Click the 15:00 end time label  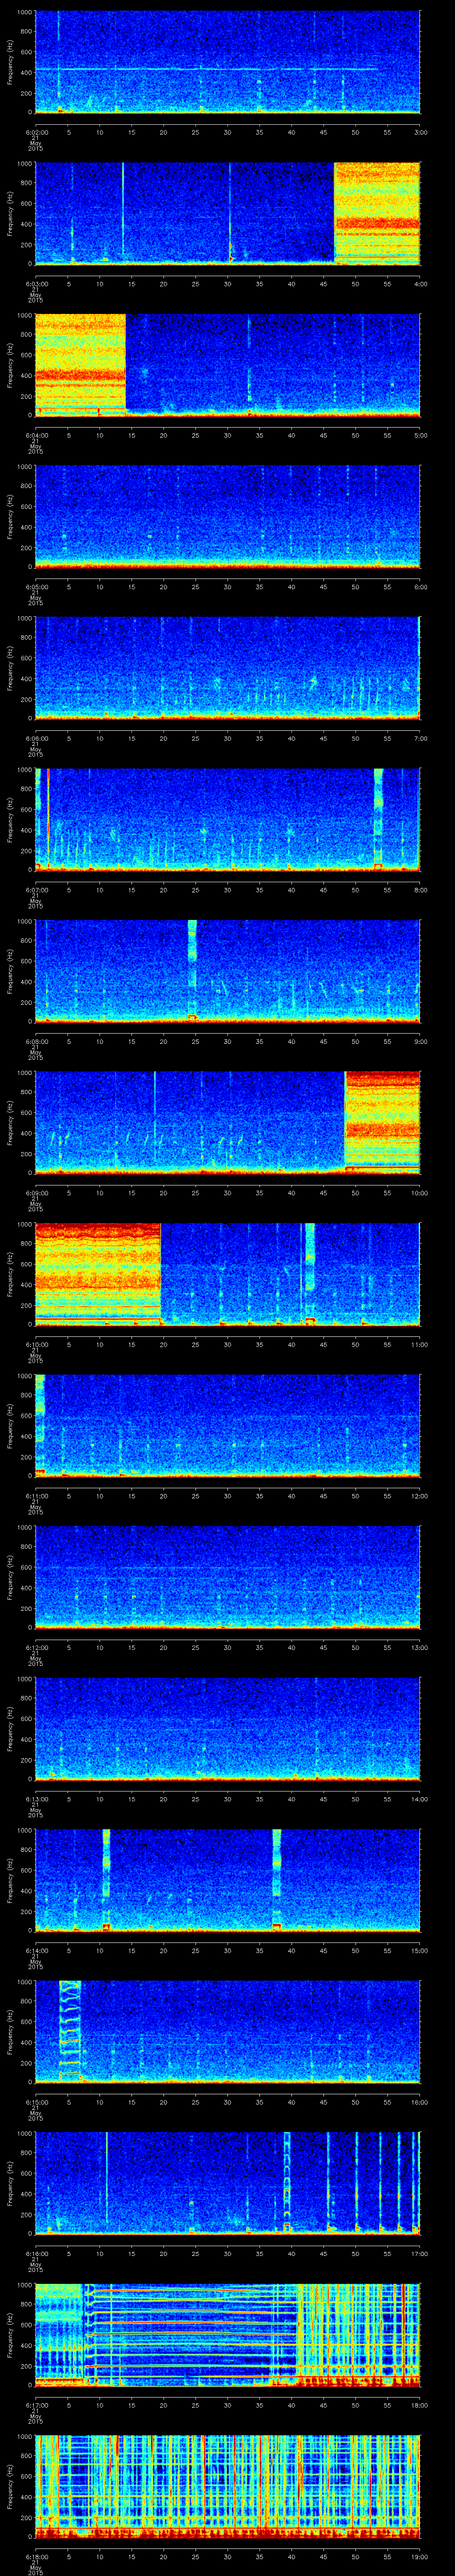point(419,1950)
